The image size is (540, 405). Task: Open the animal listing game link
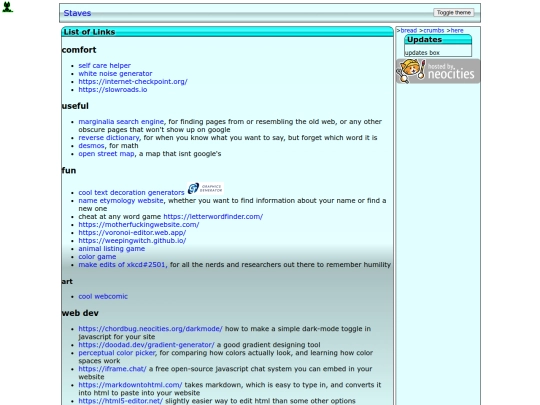[x=112, y=249]
